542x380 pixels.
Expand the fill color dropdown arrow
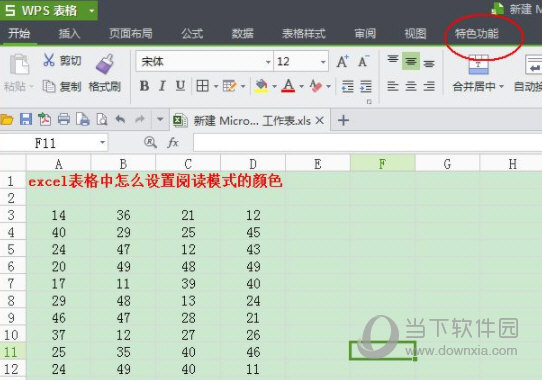274,86
